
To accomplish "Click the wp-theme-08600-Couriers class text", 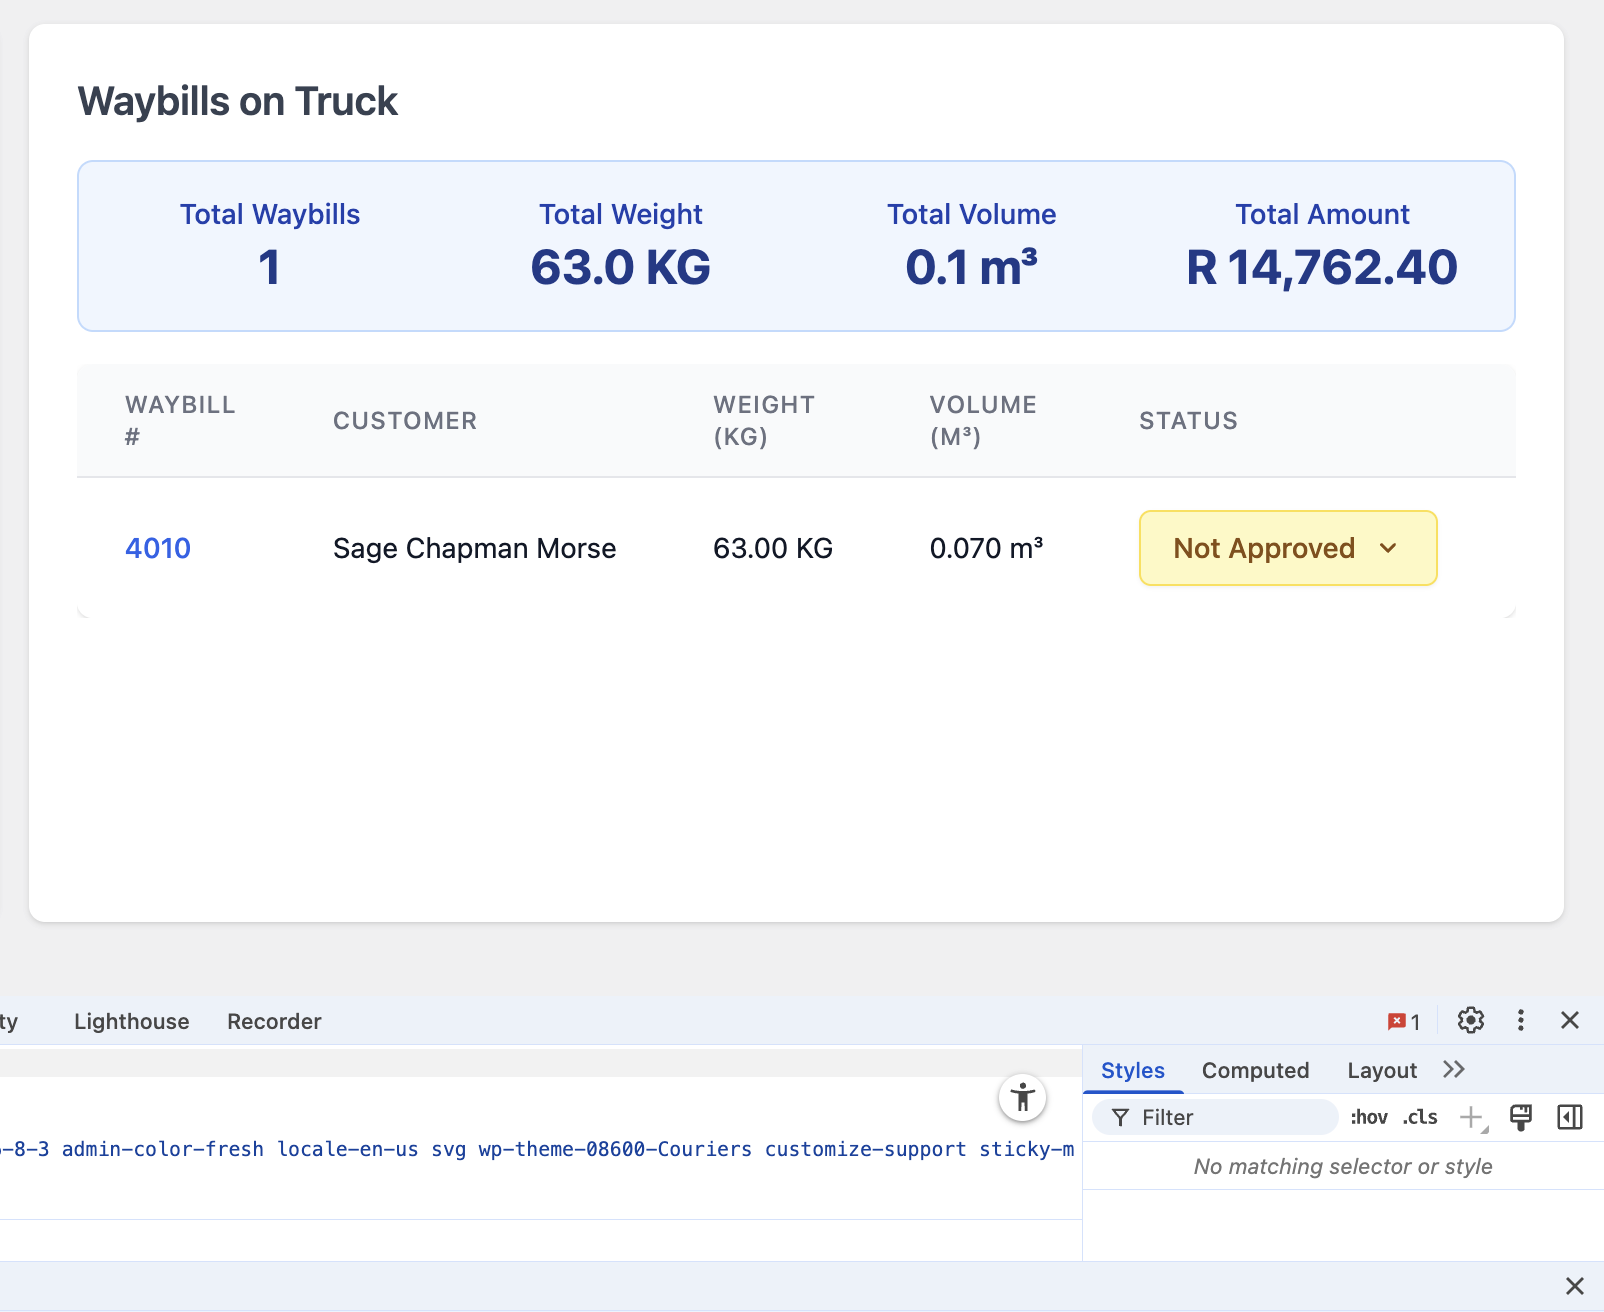I will [615, 1149].
